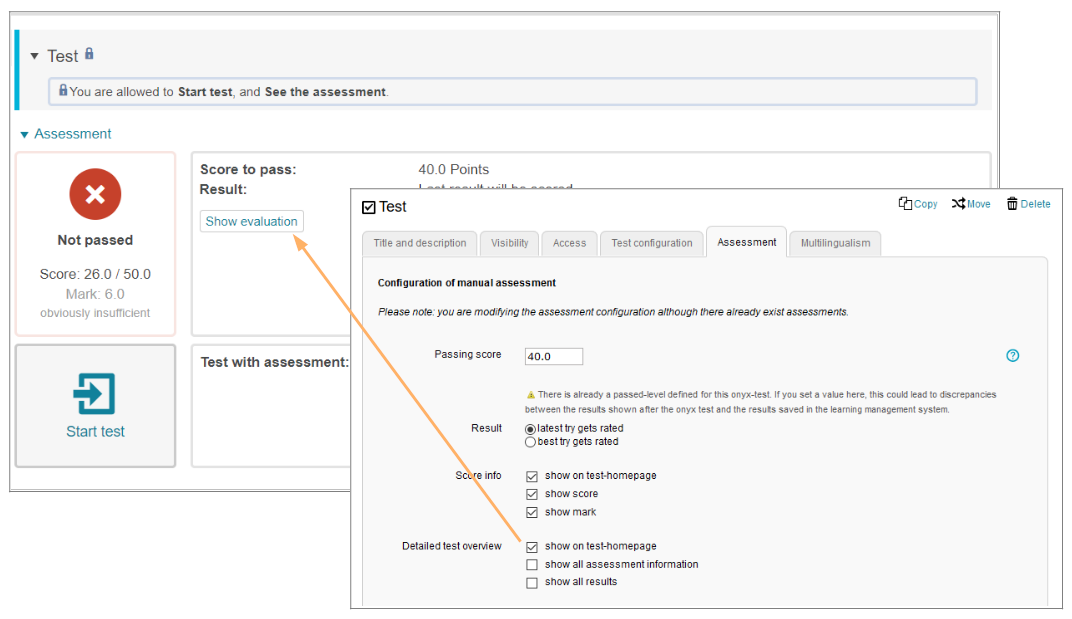Click the checkbox icon beside Test title
Screen dimensions: 1072x619
(x=369, y=207)
